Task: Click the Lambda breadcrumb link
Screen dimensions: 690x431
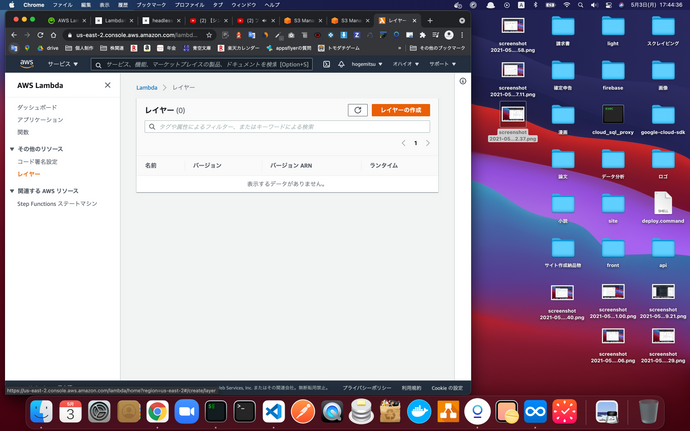Action: click(147, 88)
